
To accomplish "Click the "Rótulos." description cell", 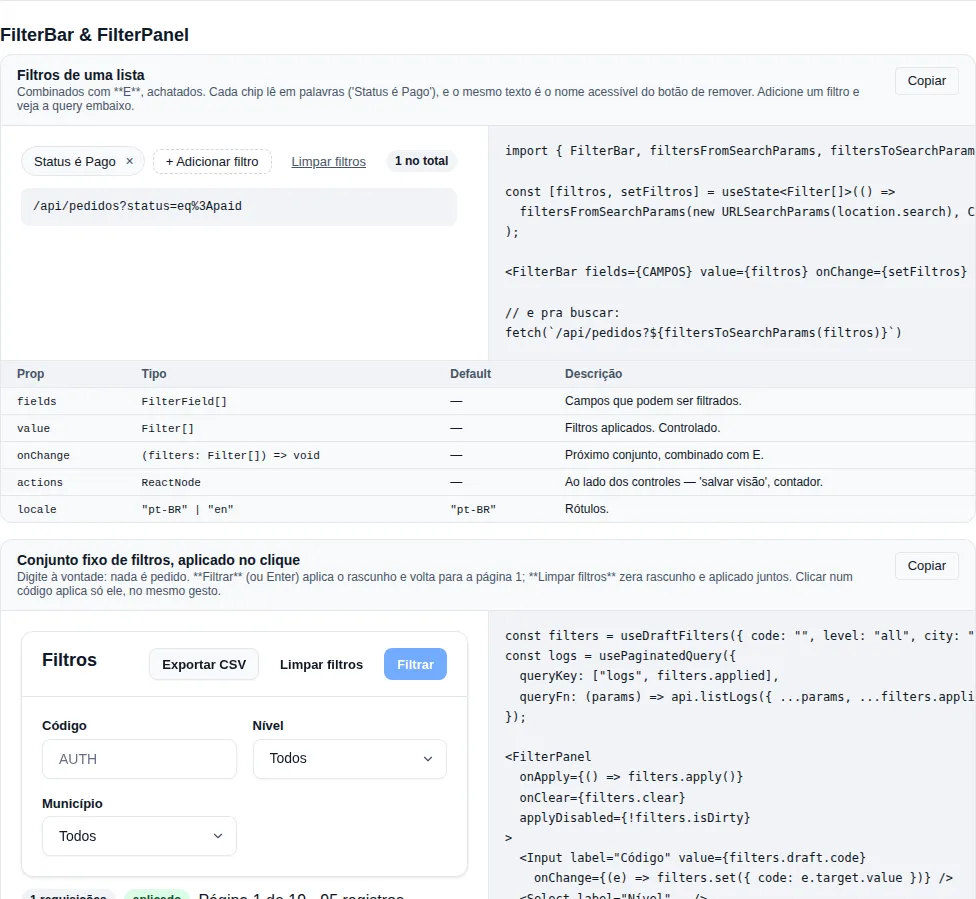I will pos(586,509).
